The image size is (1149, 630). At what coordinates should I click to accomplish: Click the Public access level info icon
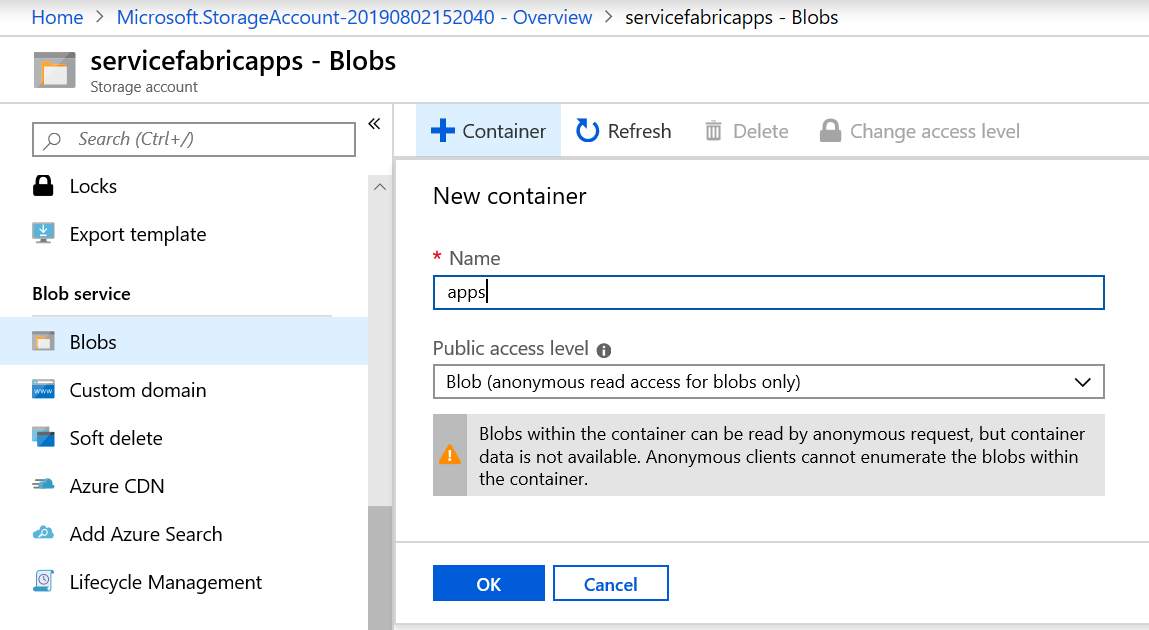pyautogui.click(x=604, y=350)
